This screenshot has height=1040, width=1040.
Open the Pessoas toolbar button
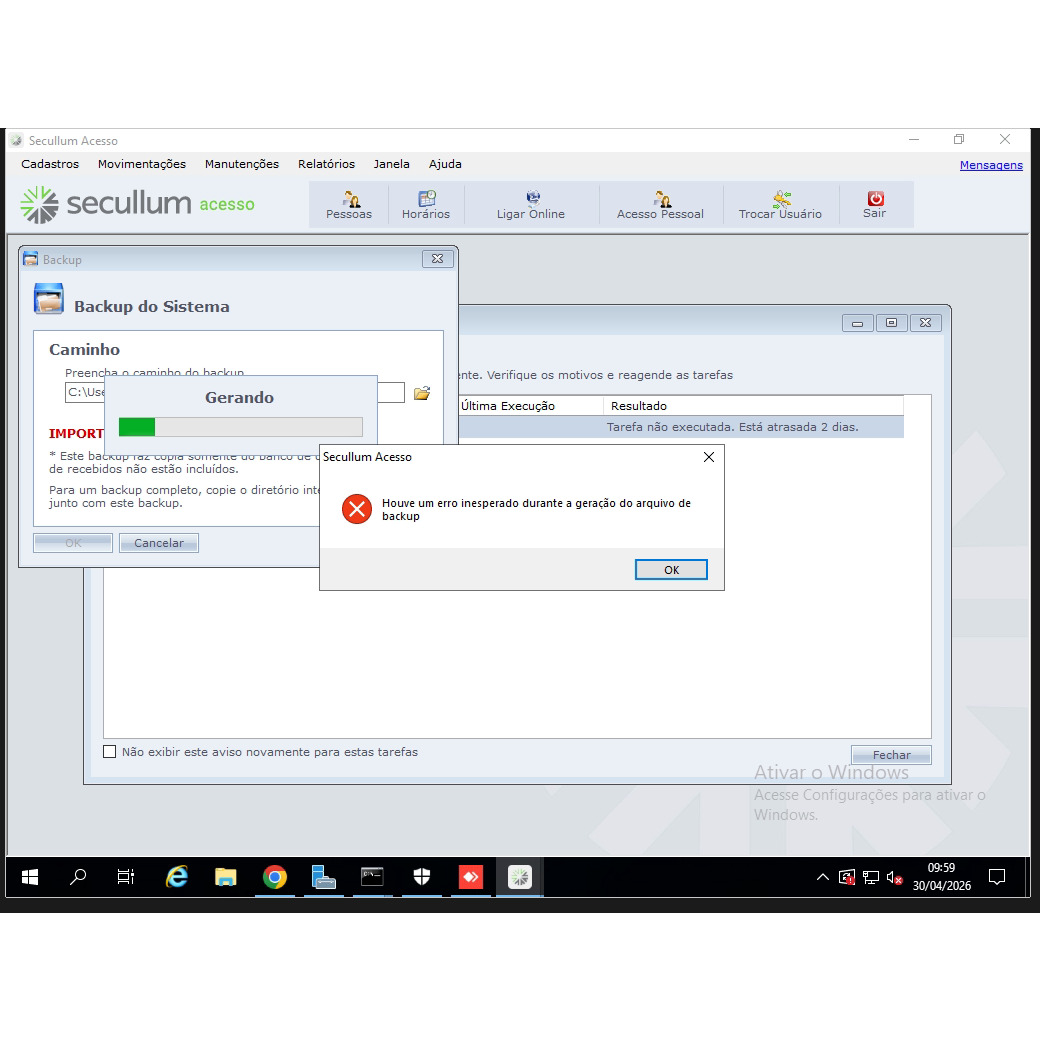pyautogui.click(x=349, y=205)
